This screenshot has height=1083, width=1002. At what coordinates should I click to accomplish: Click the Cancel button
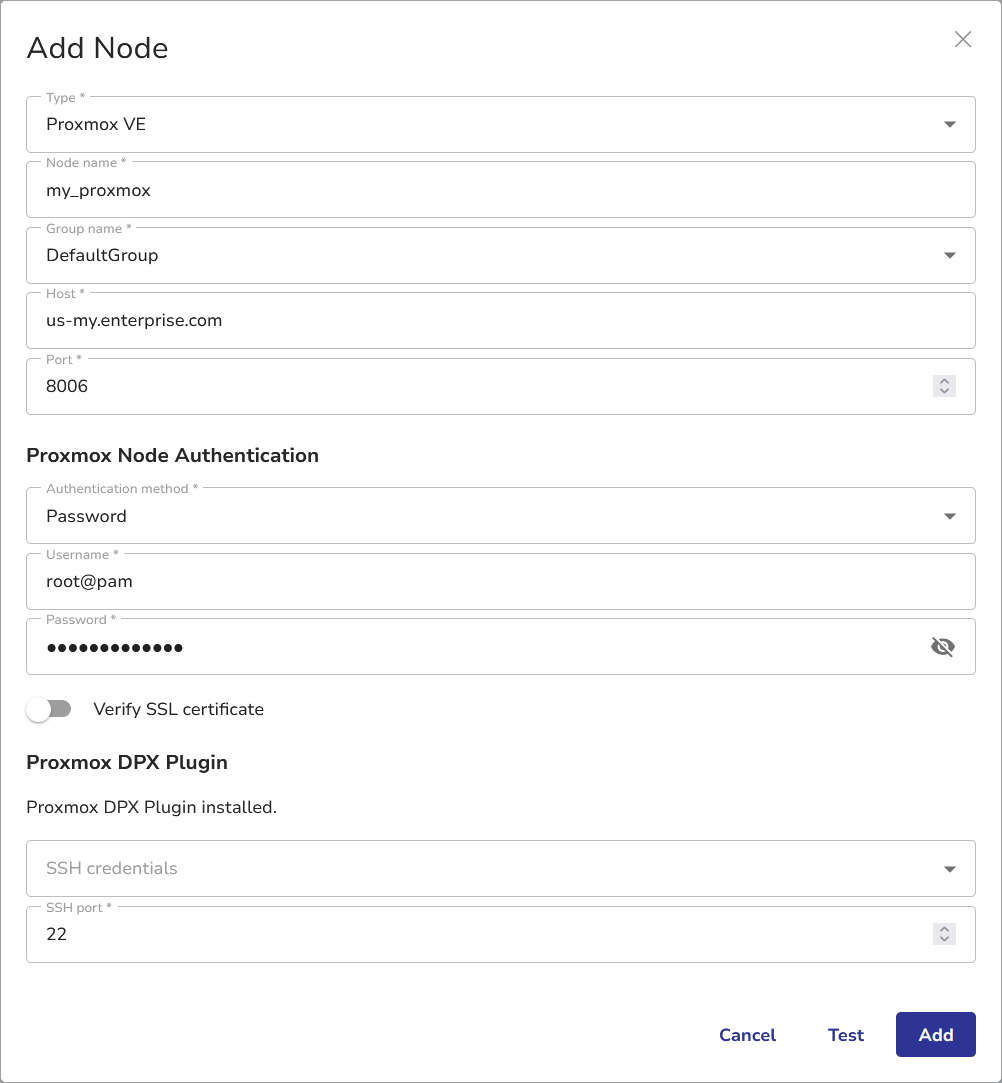[747, 1035]
